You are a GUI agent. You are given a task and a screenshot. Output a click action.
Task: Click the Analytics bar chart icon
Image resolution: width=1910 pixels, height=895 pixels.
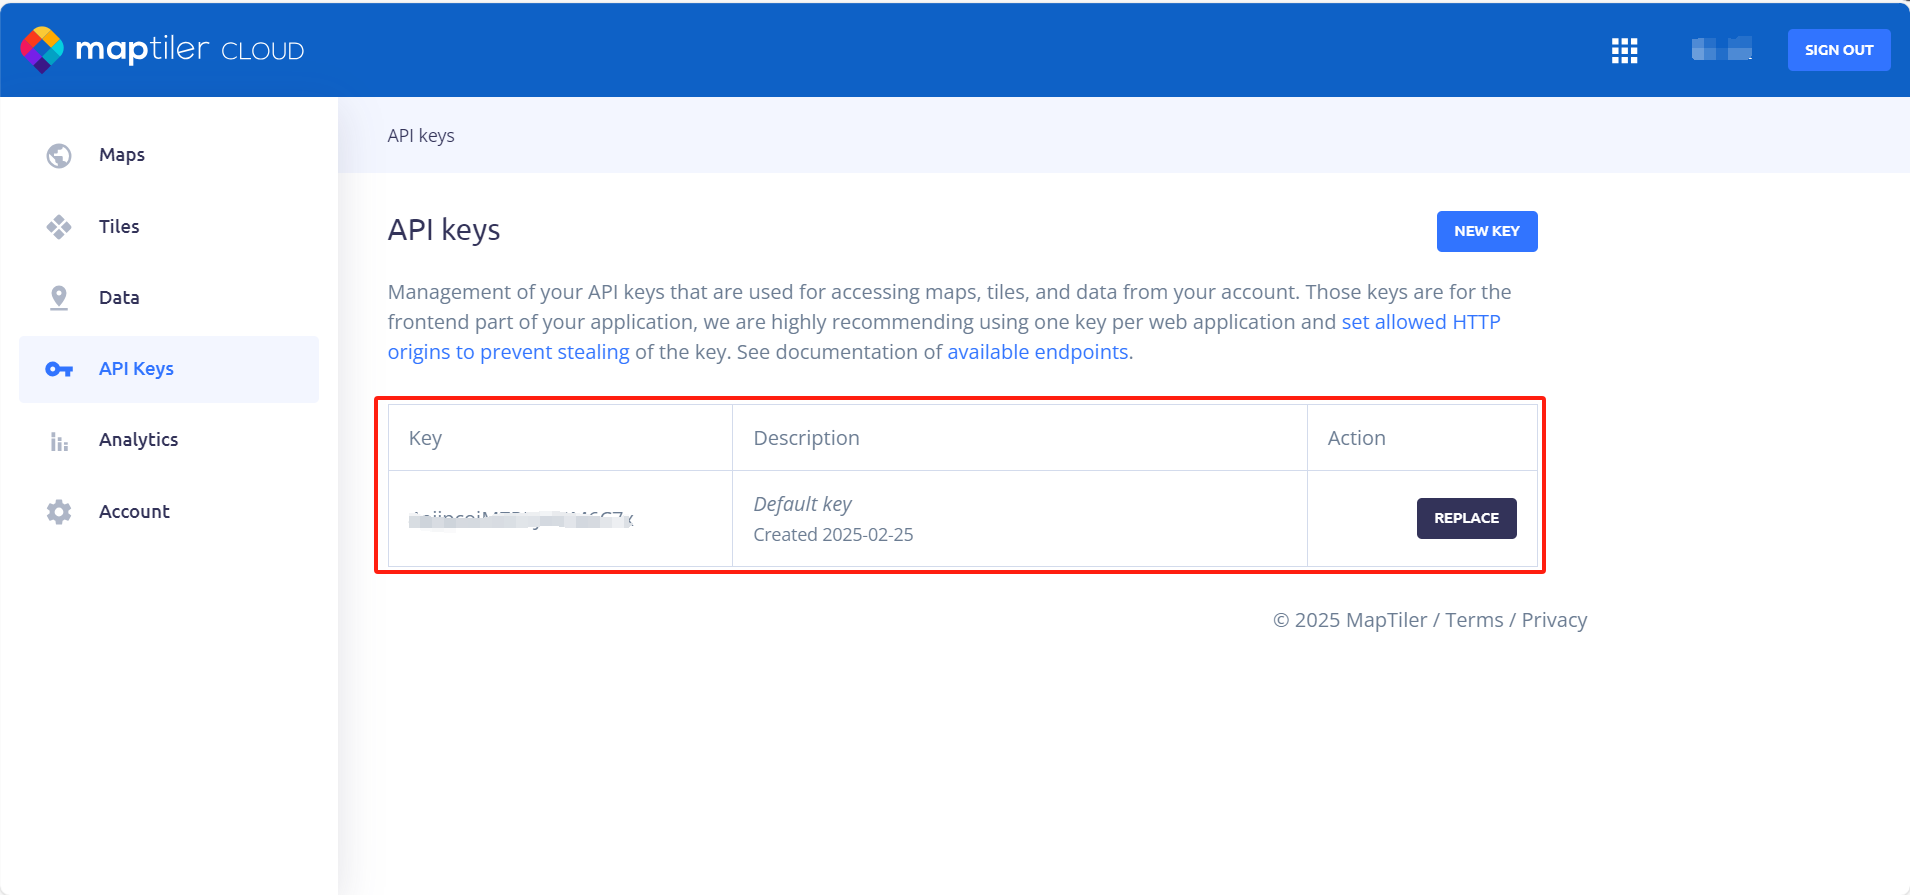point(59,441)
